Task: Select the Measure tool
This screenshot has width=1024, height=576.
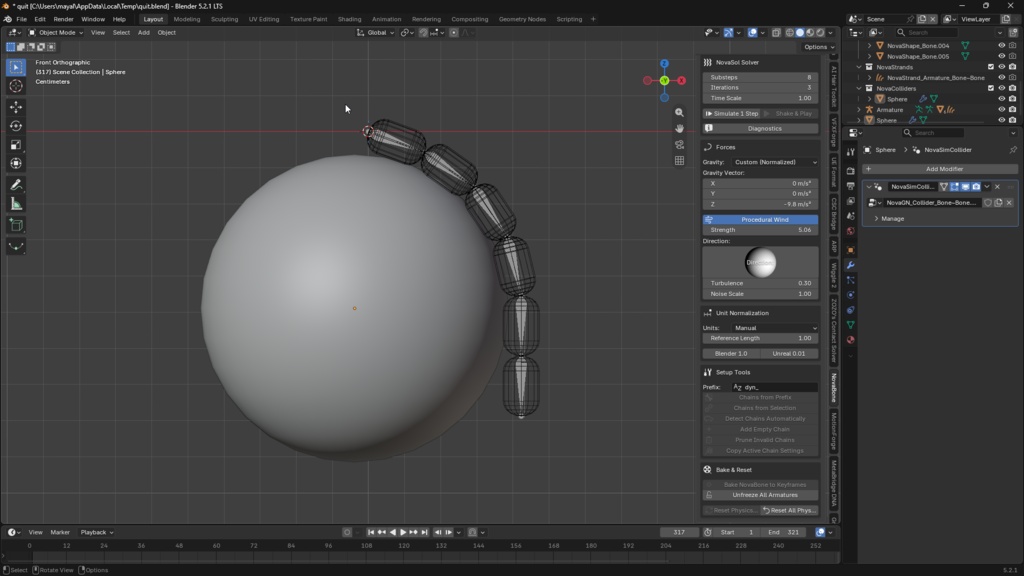Action: [16, 204]
